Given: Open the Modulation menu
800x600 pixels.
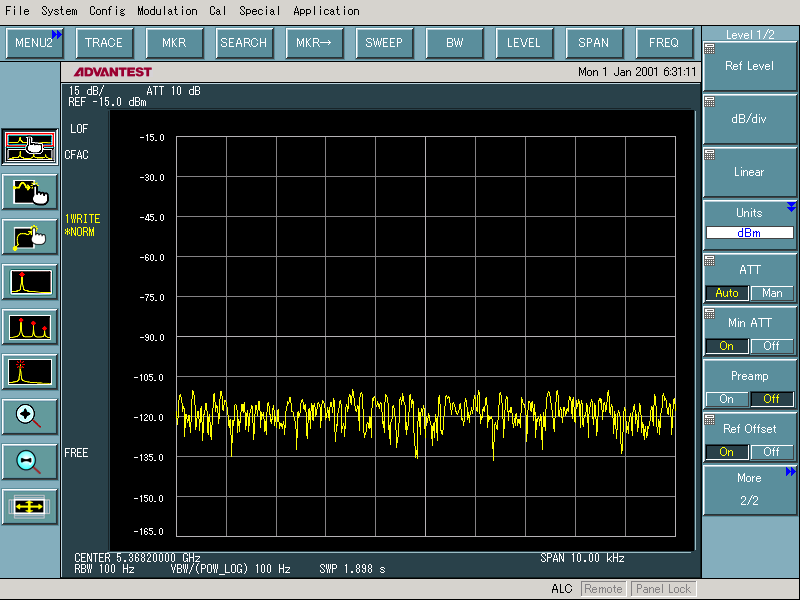Looking at the screenshot, I should click(167, 11).
